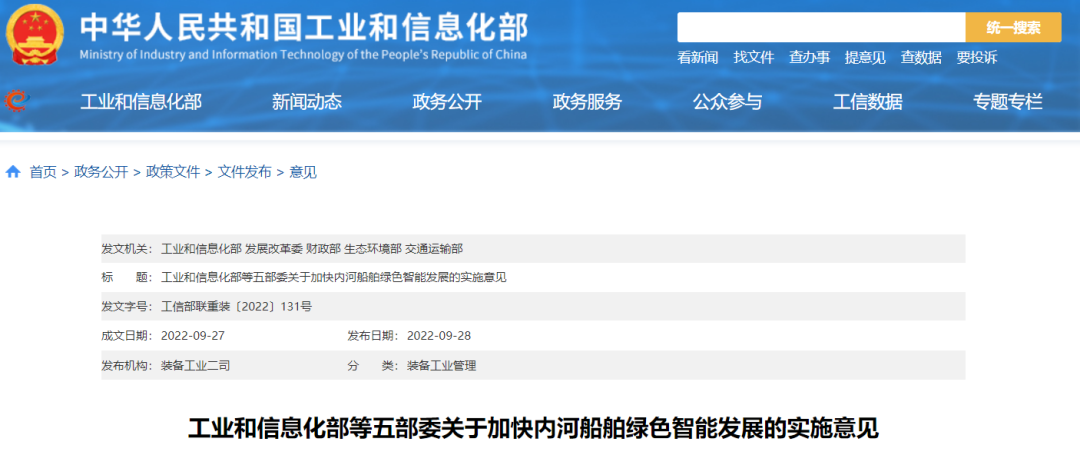Go to 政策文件 breadcrumb link

click(x=173, y=172)
